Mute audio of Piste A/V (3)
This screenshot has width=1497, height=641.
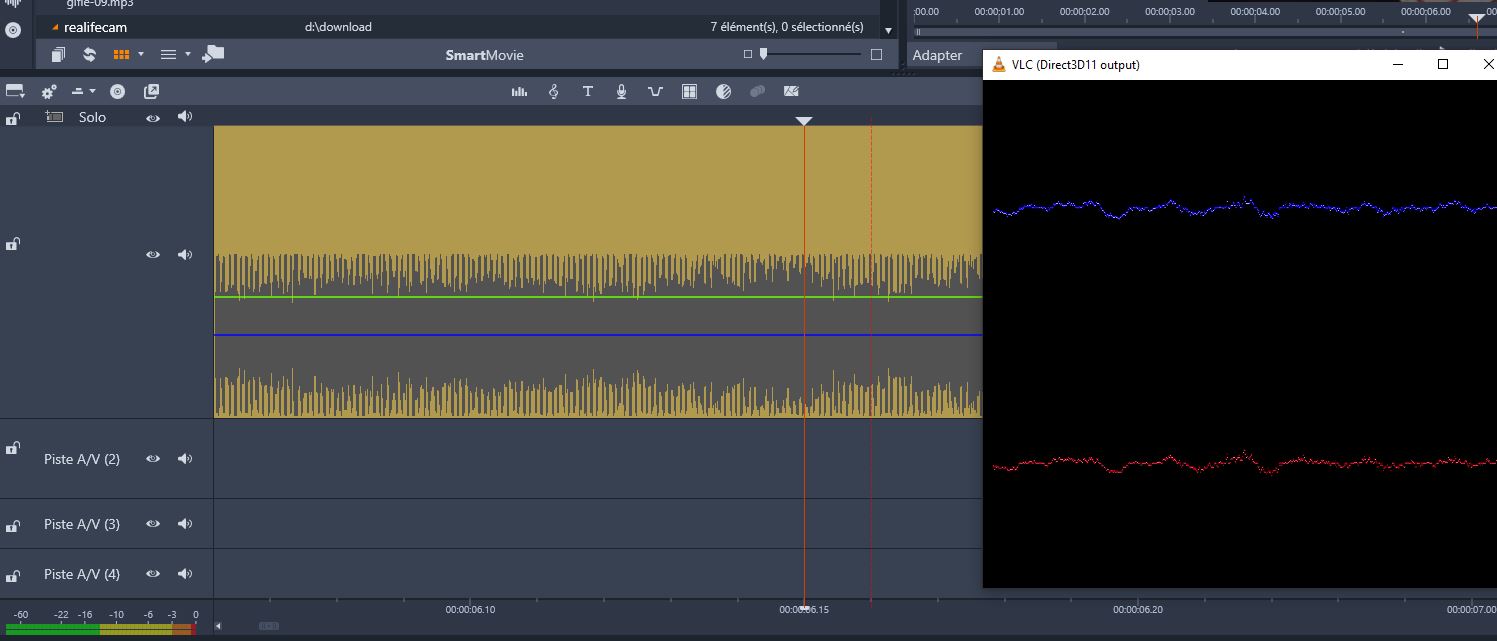(185, 524)
